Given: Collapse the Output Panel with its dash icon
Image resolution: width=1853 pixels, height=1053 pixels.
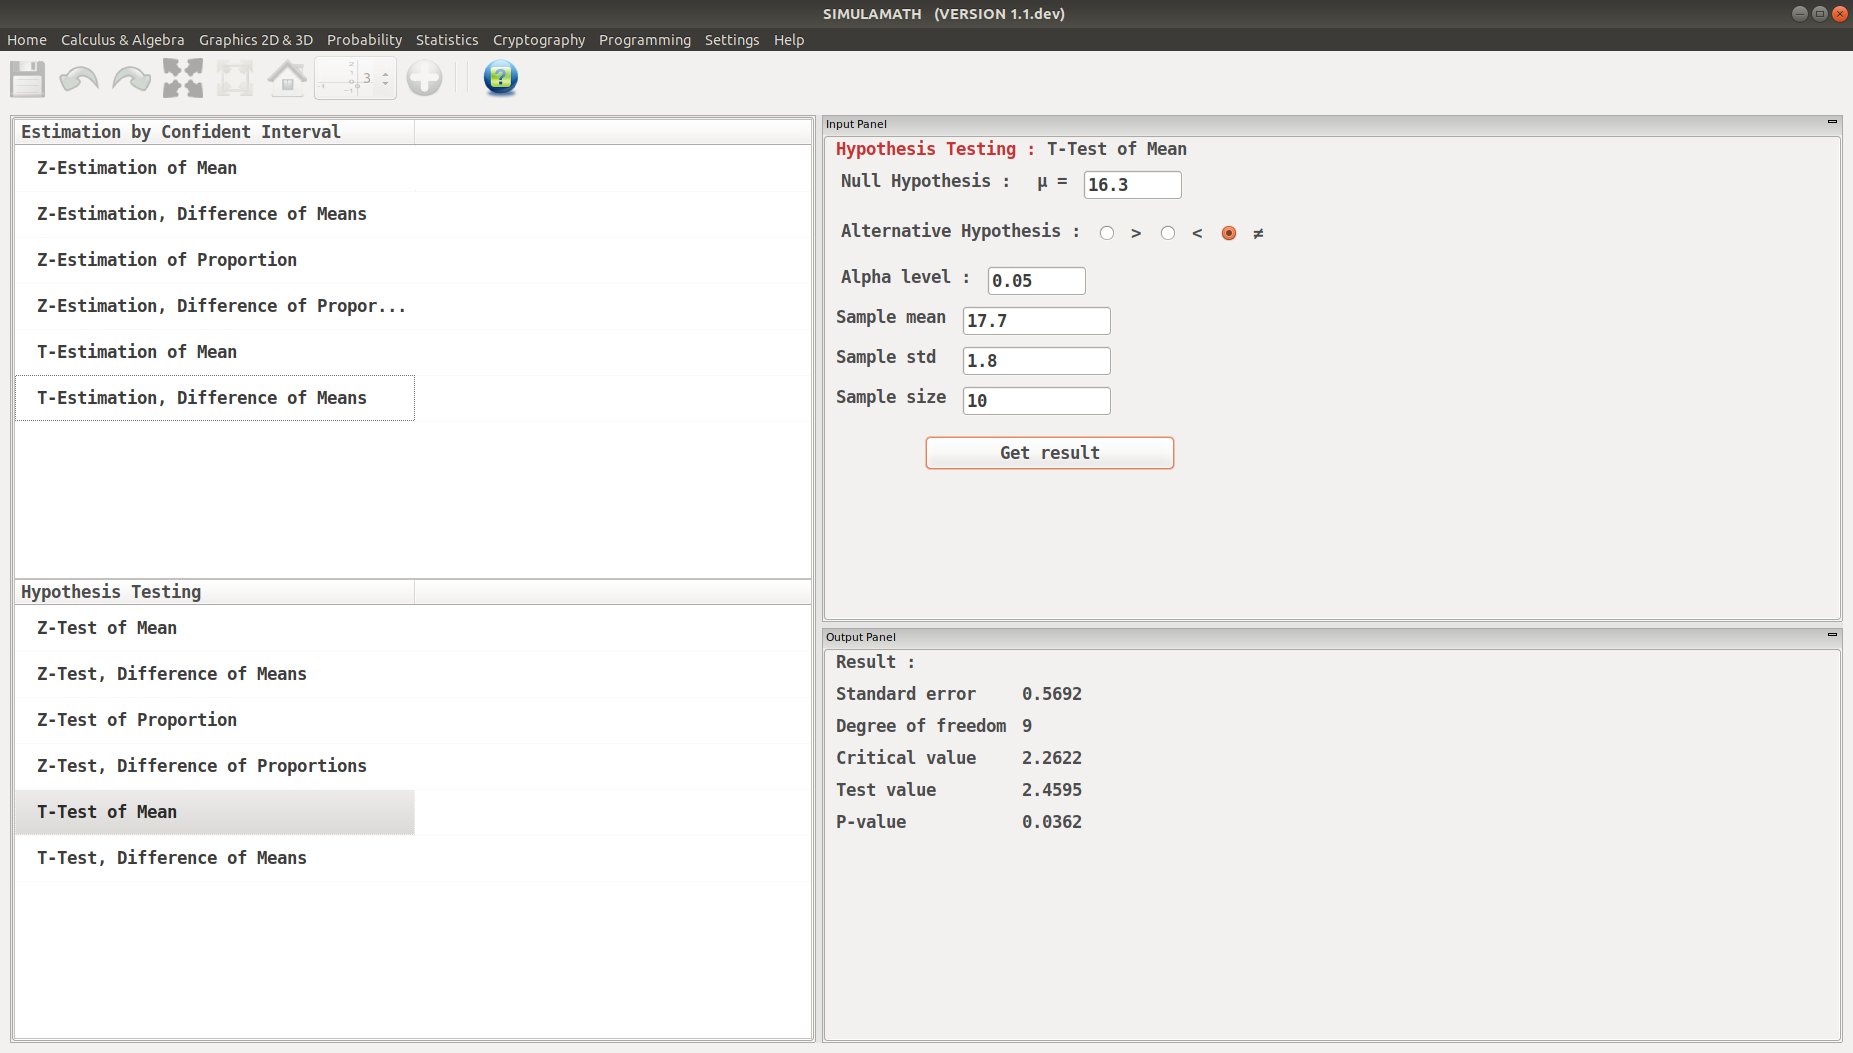Looking at the screenshot, I should point(1832,634).
